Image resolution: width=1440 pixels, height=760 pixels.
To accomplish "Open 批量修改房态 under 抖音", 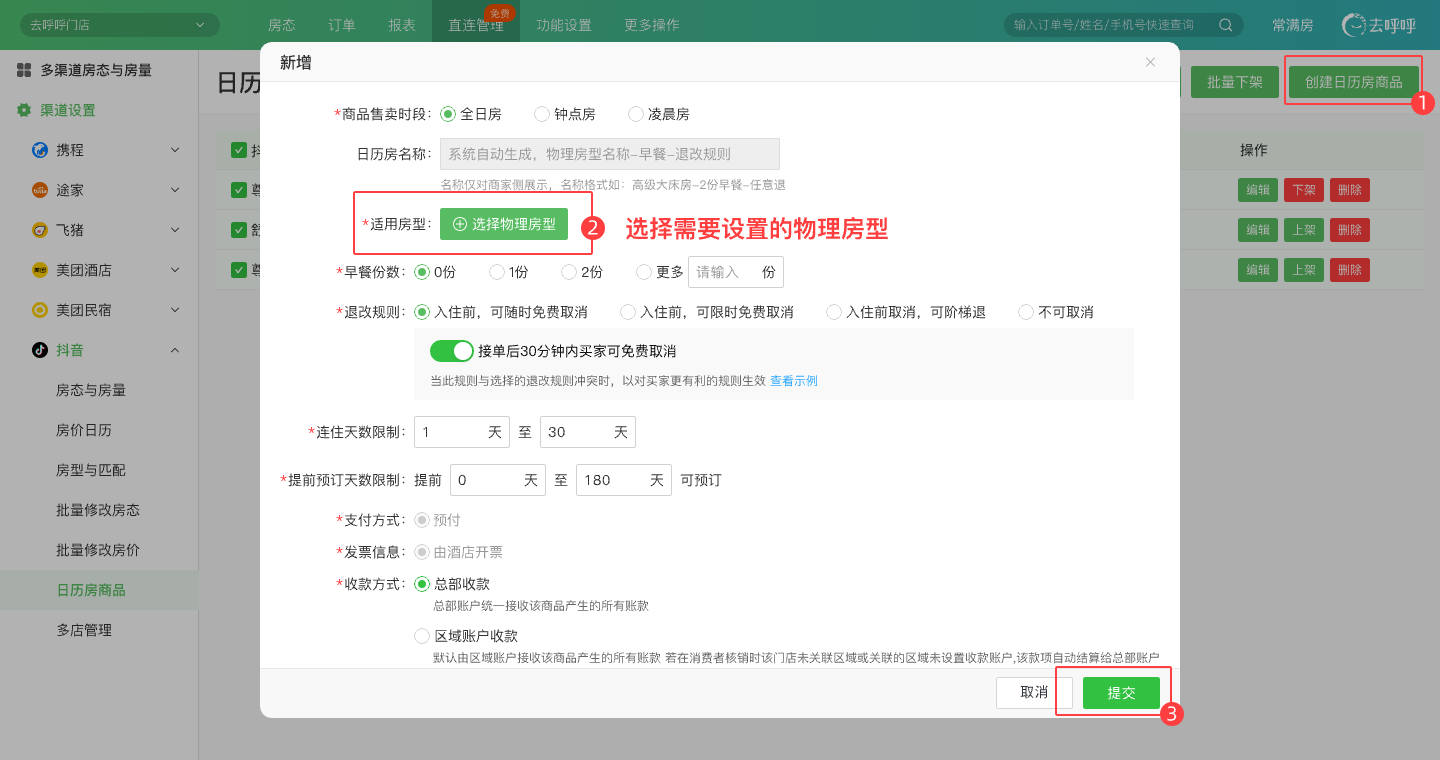I will tap(98, 510).
